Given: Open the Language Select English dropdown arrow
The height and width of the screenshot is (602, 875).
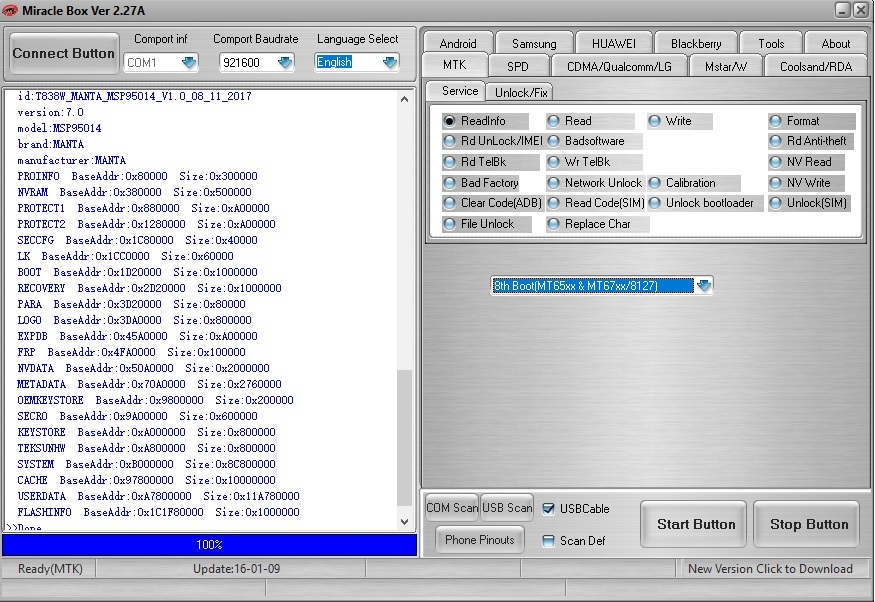Looking at the screenshot, I should point(390,62).
